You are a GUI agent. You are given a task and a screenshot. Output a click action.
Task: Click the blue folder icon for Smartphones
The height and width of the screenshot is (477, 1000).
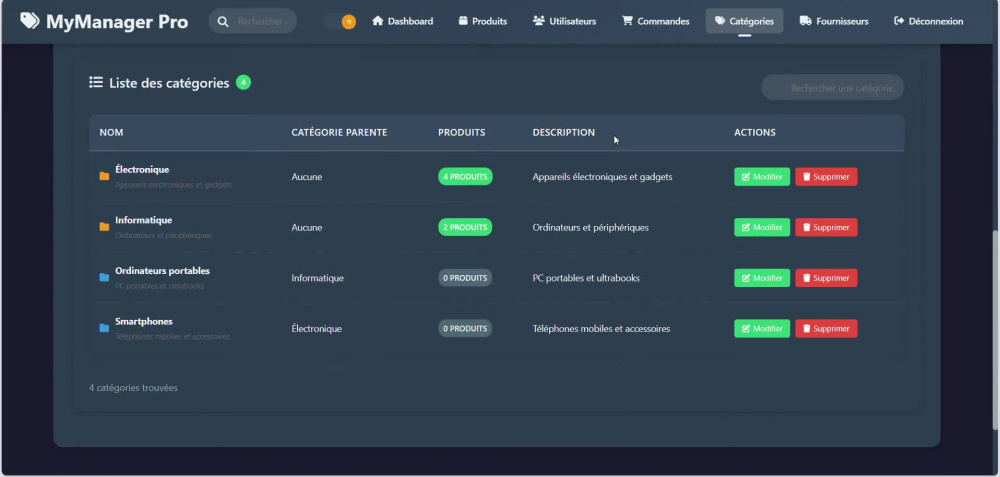point(105,328)
